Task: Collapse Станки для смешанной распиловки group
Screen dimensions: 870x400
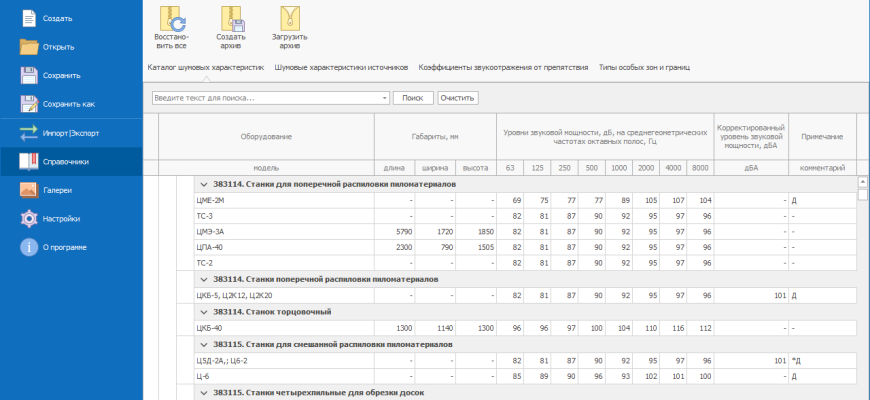Action: point(204,344)
